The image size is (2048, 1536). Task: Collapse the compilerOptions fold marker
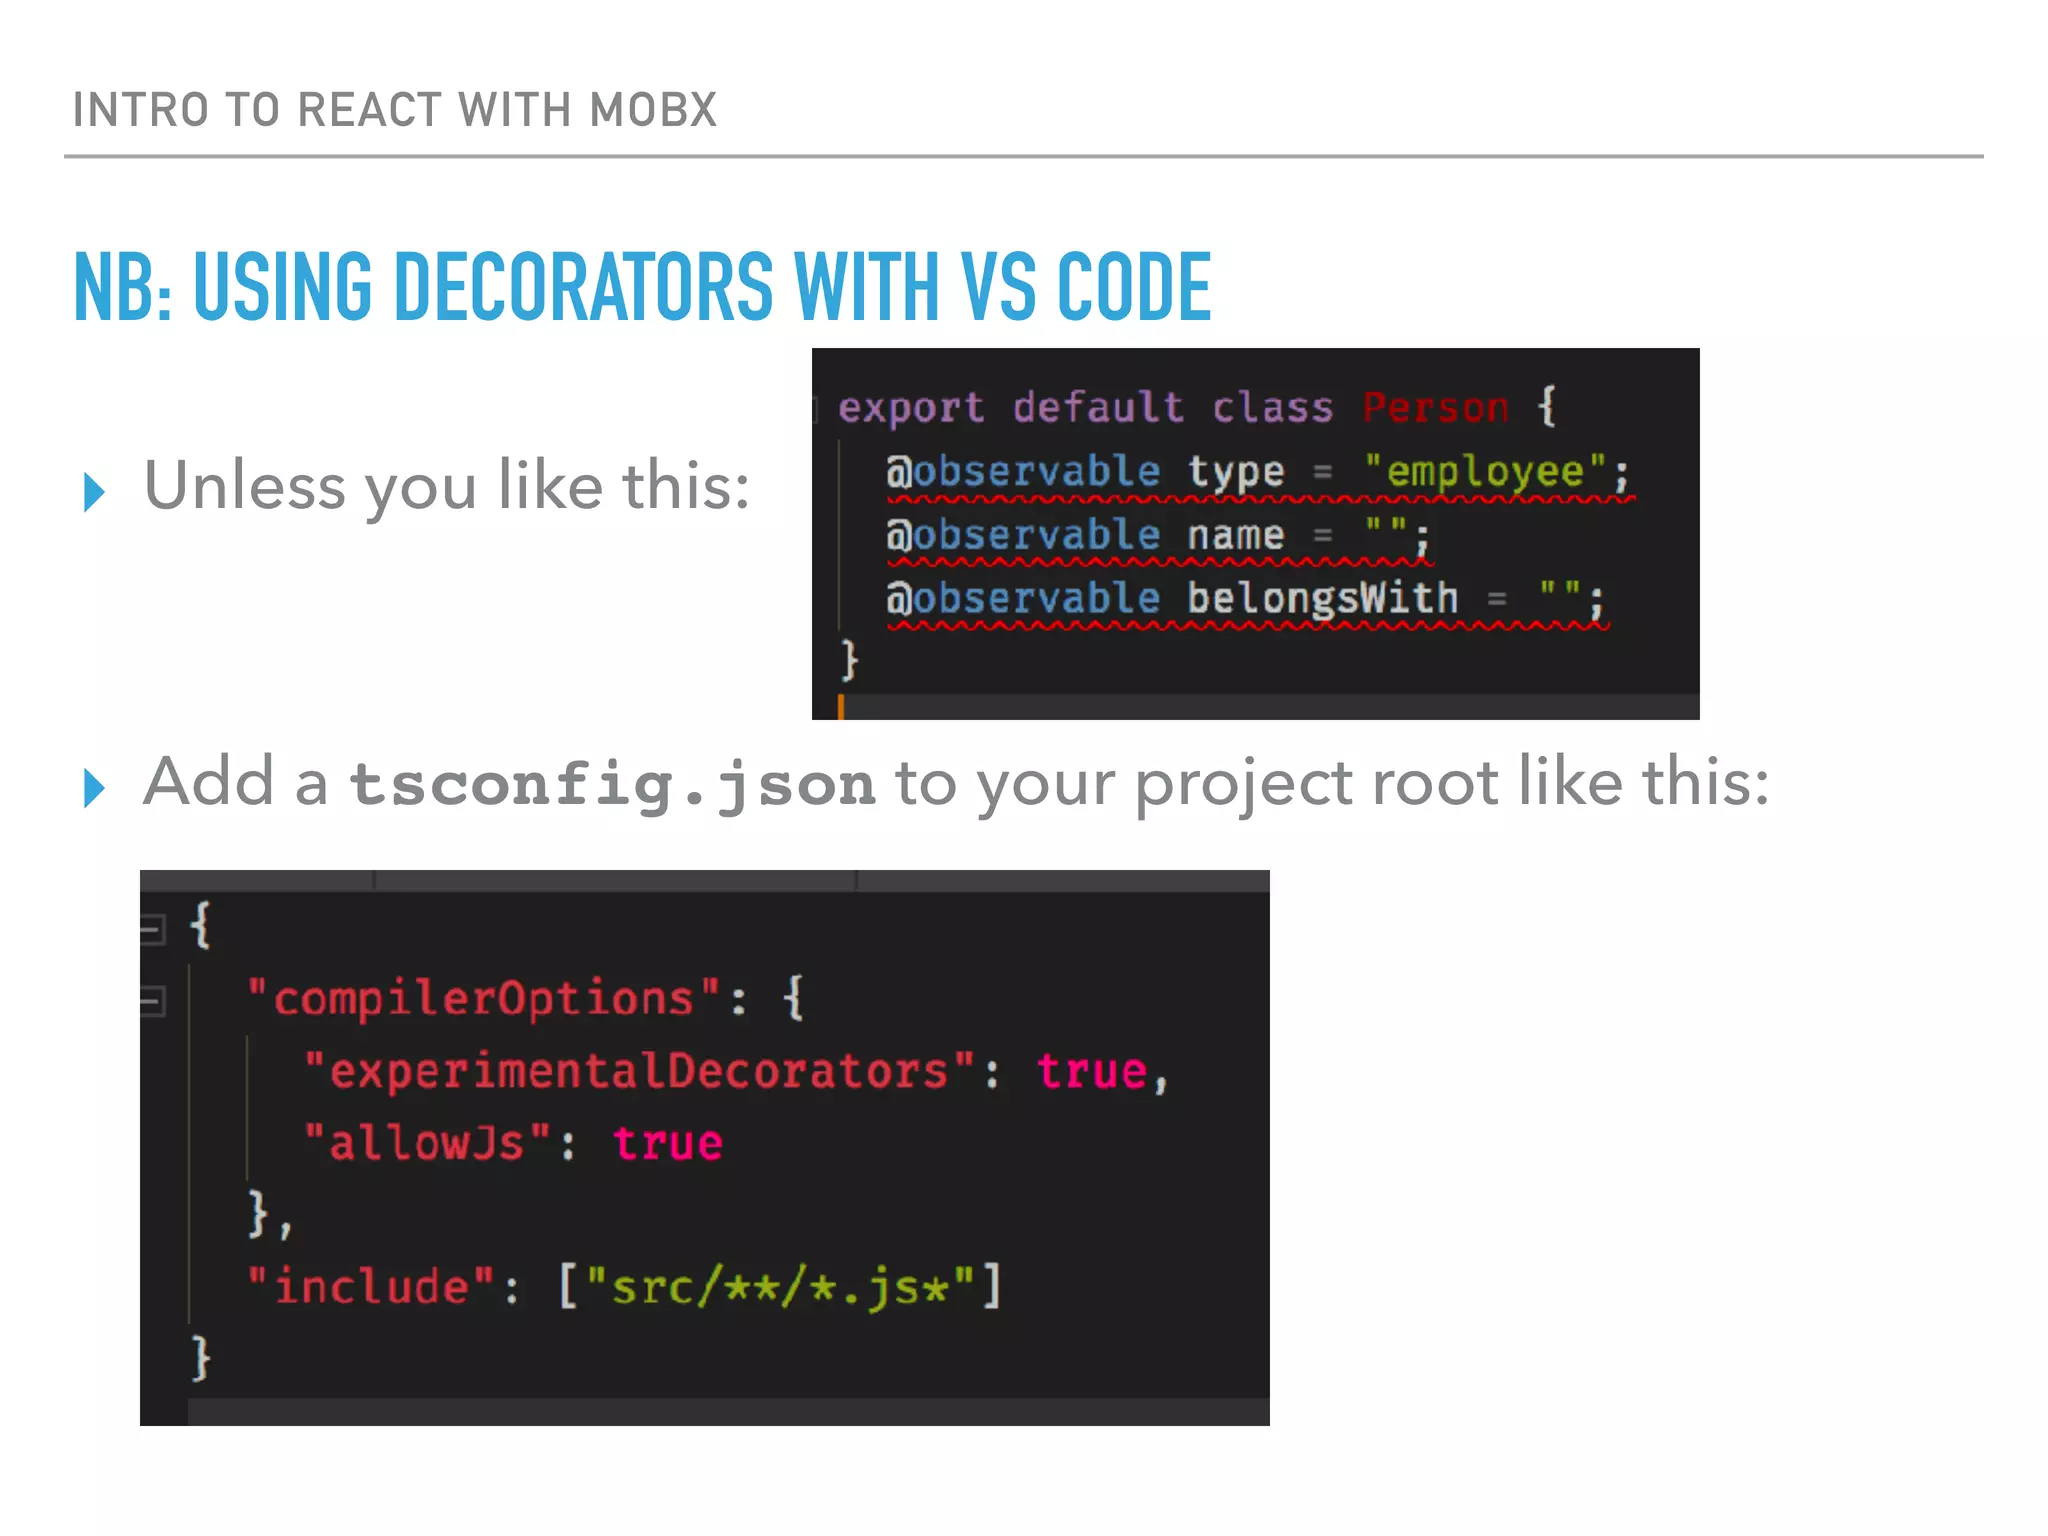click(151, 1000)
